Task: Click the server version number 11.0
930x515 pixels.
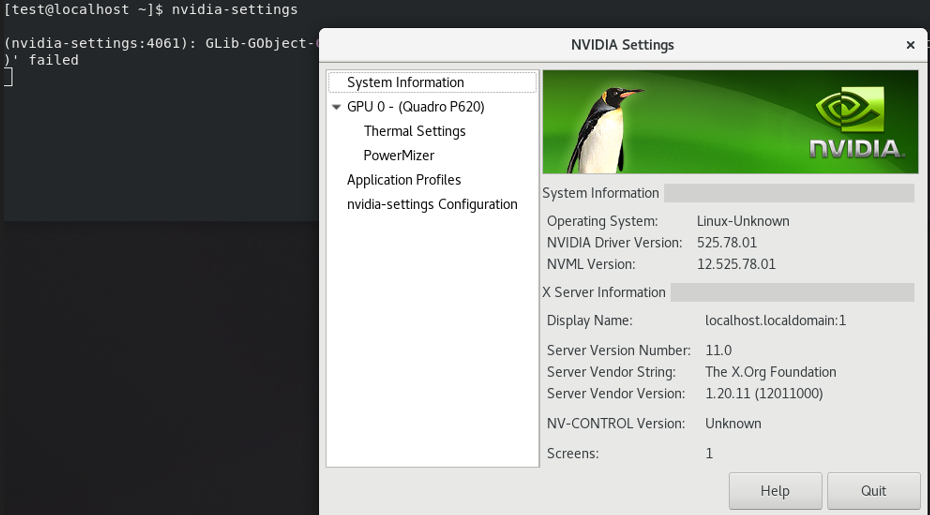Action: click(718, 350)
